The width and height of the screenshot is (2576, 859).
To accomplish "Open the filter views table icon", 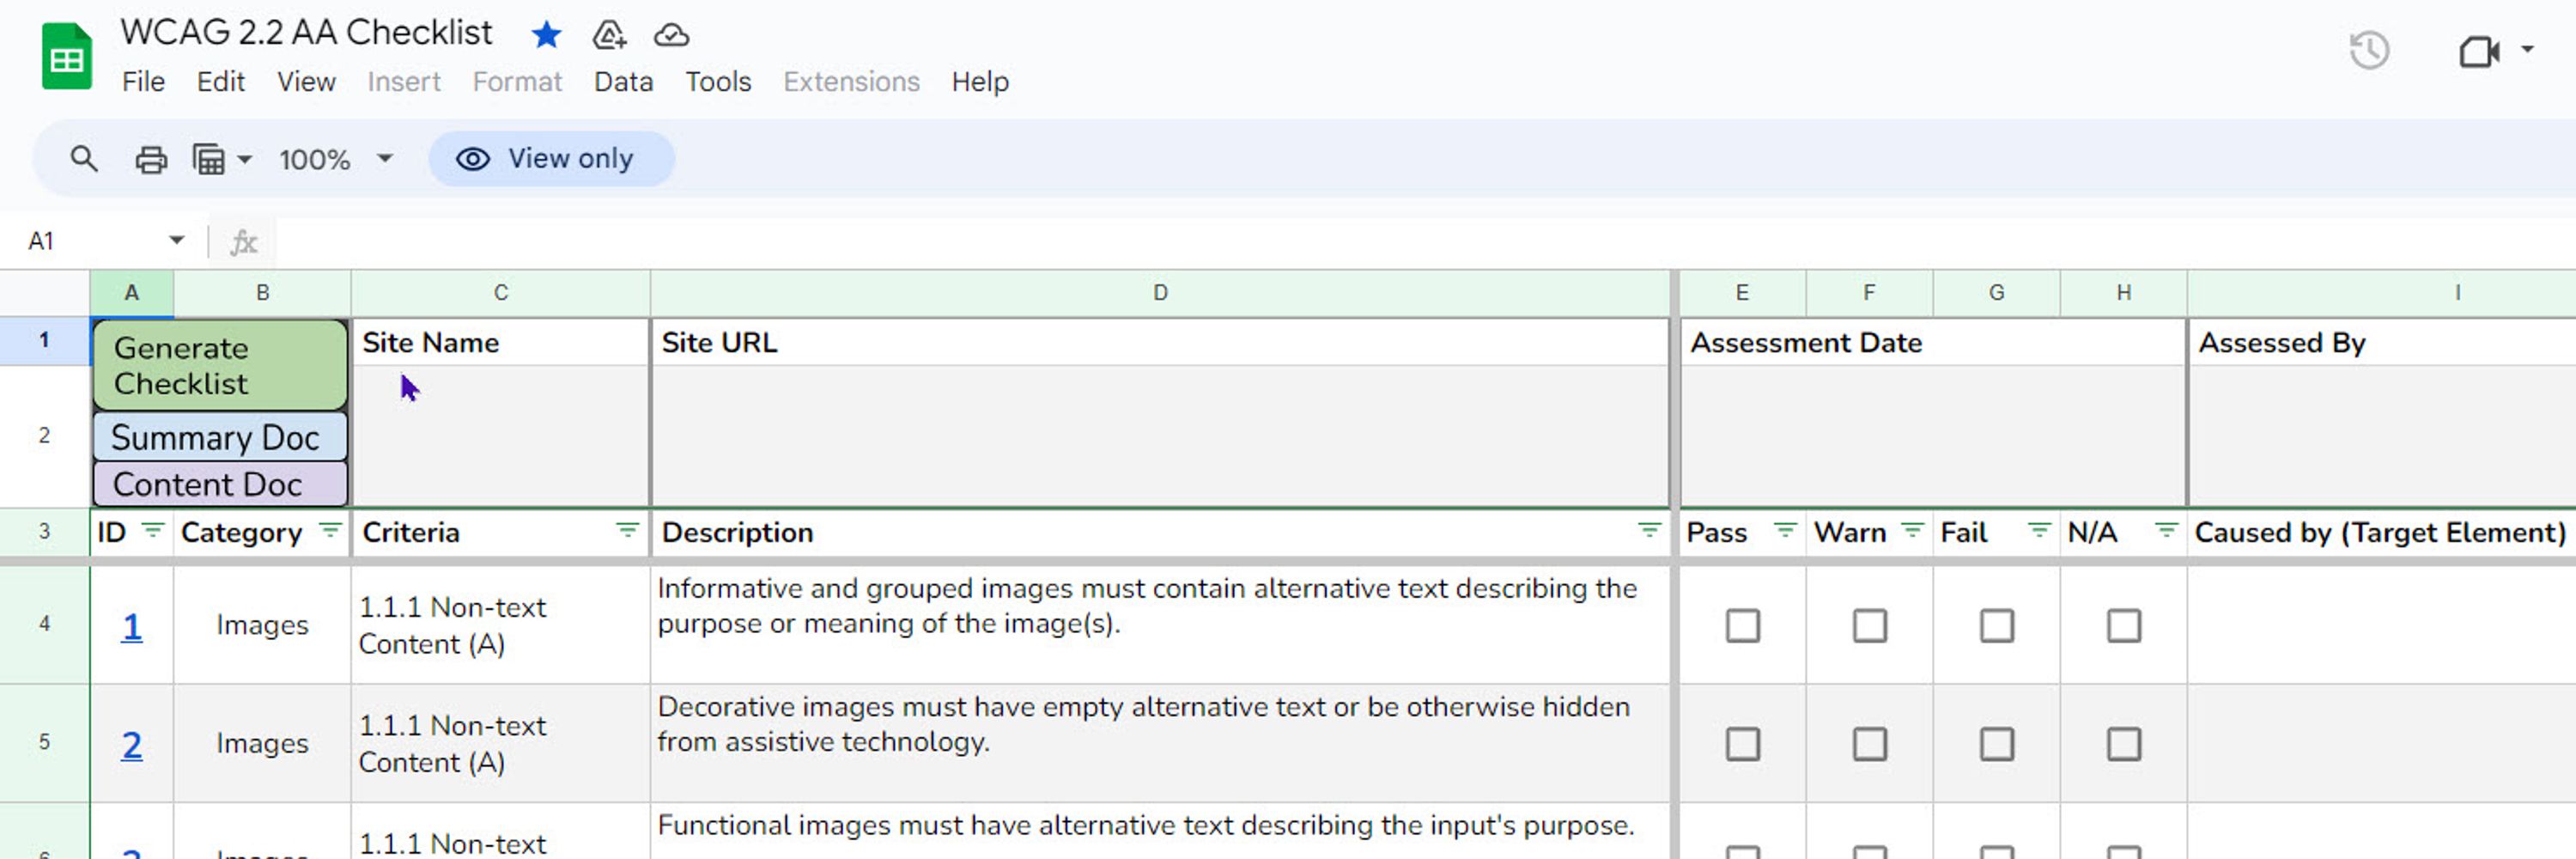I will click(x=209, y=159).
